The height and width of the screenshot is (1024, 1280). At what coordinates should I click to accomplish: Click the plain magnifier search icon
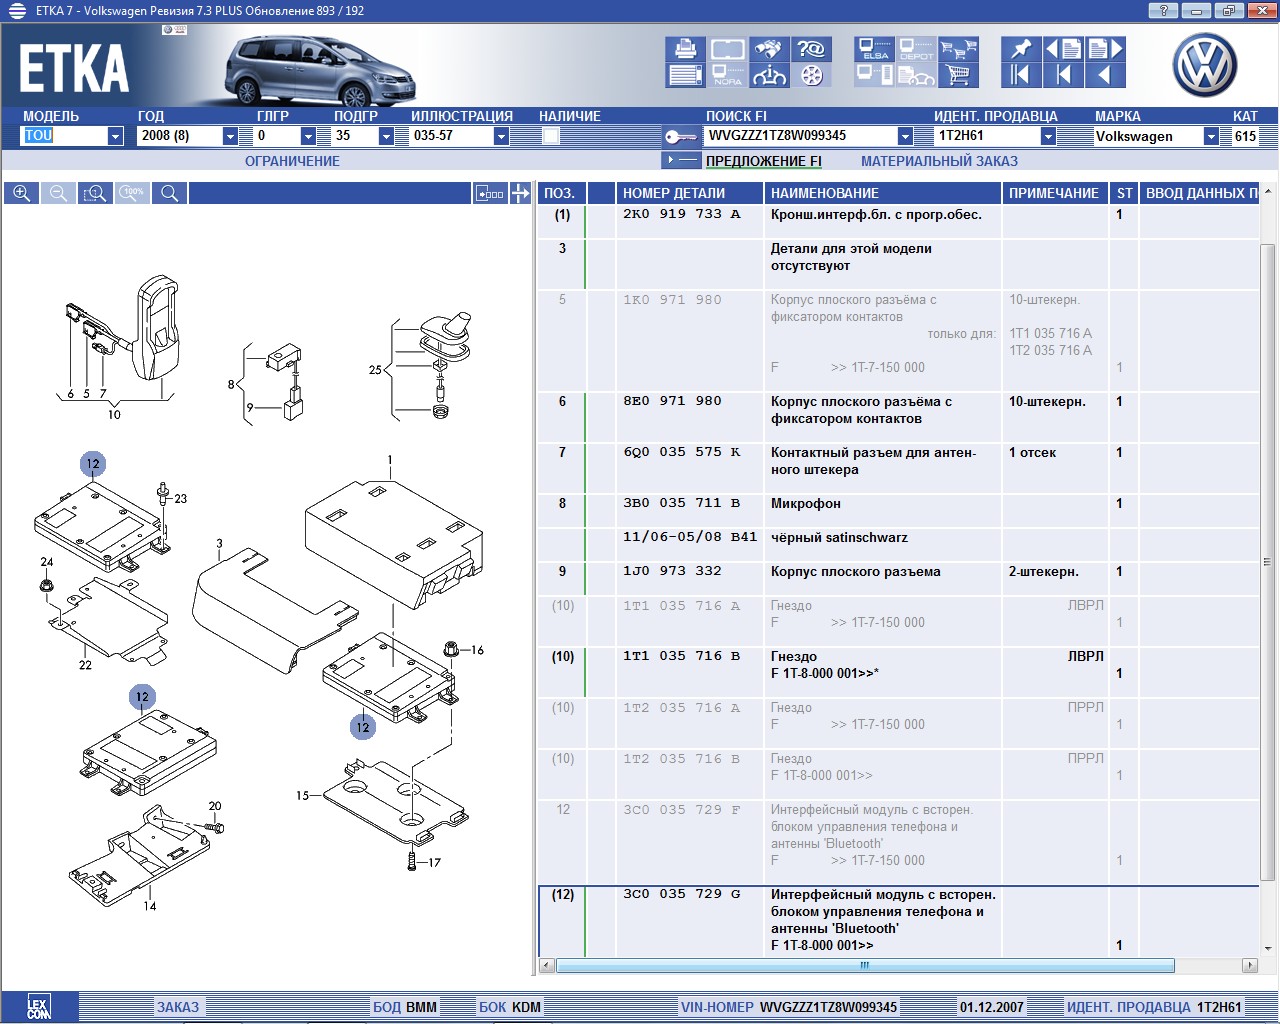(x=169, y=193)
